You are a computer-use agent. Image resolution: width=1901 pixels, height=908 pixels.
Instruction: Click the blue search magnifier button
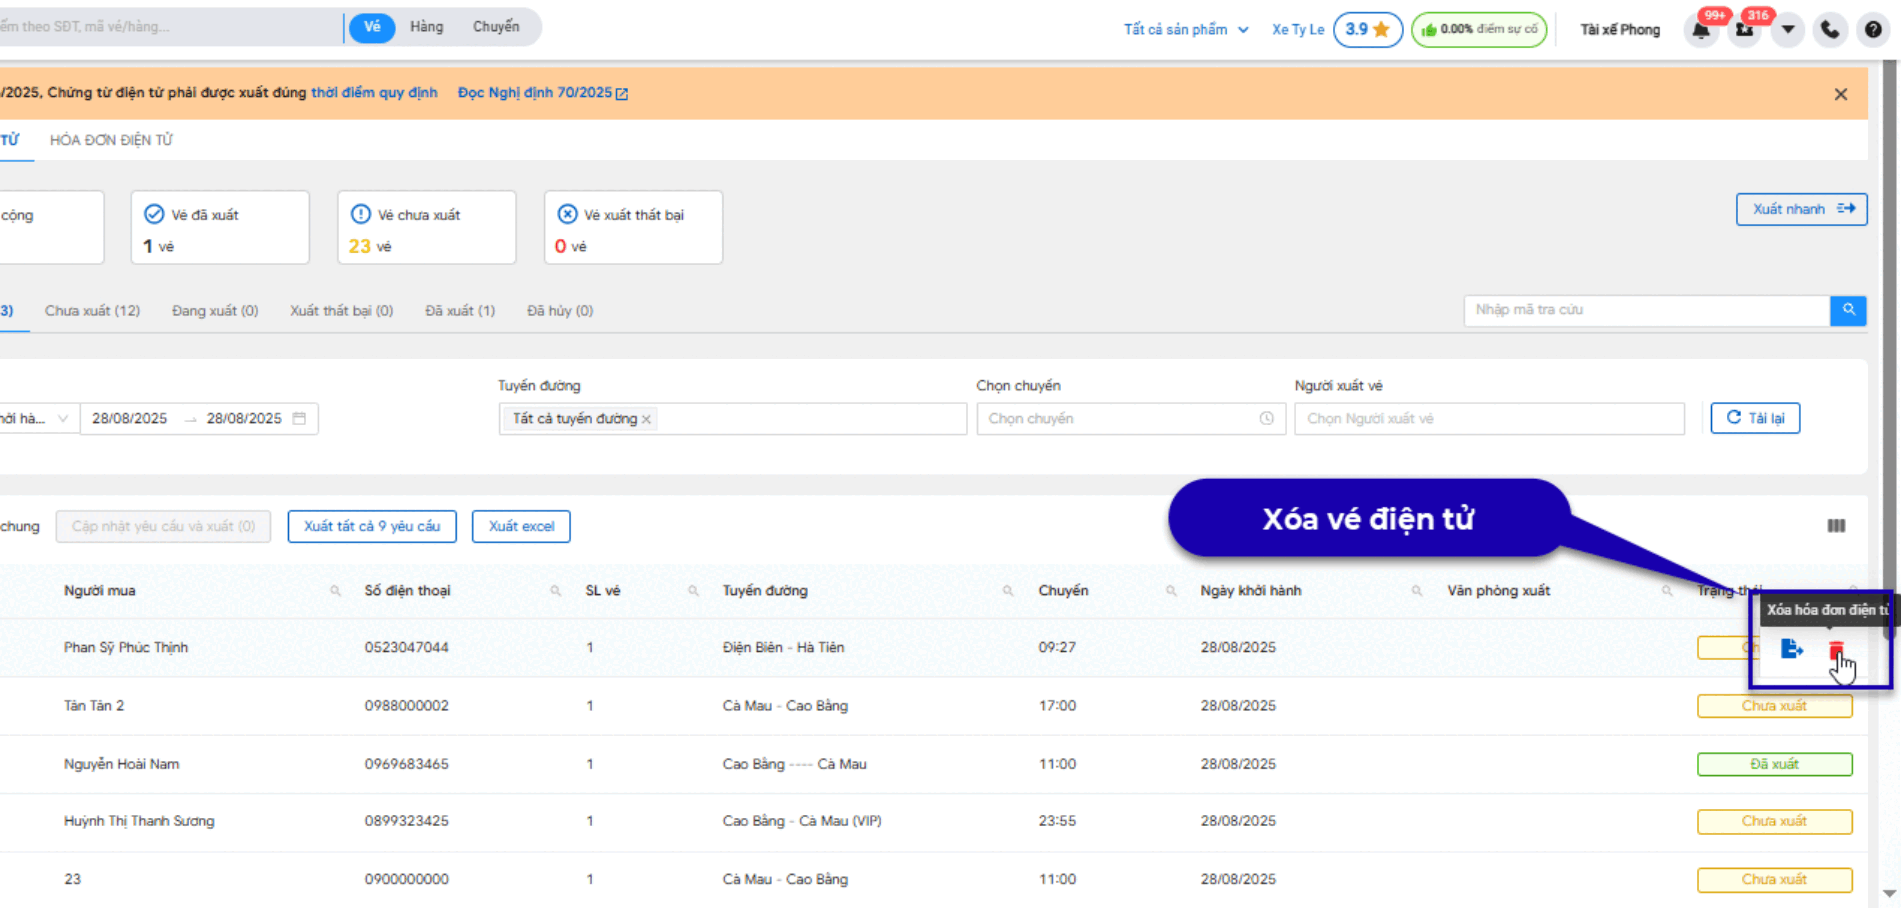tap(1848, 310)
